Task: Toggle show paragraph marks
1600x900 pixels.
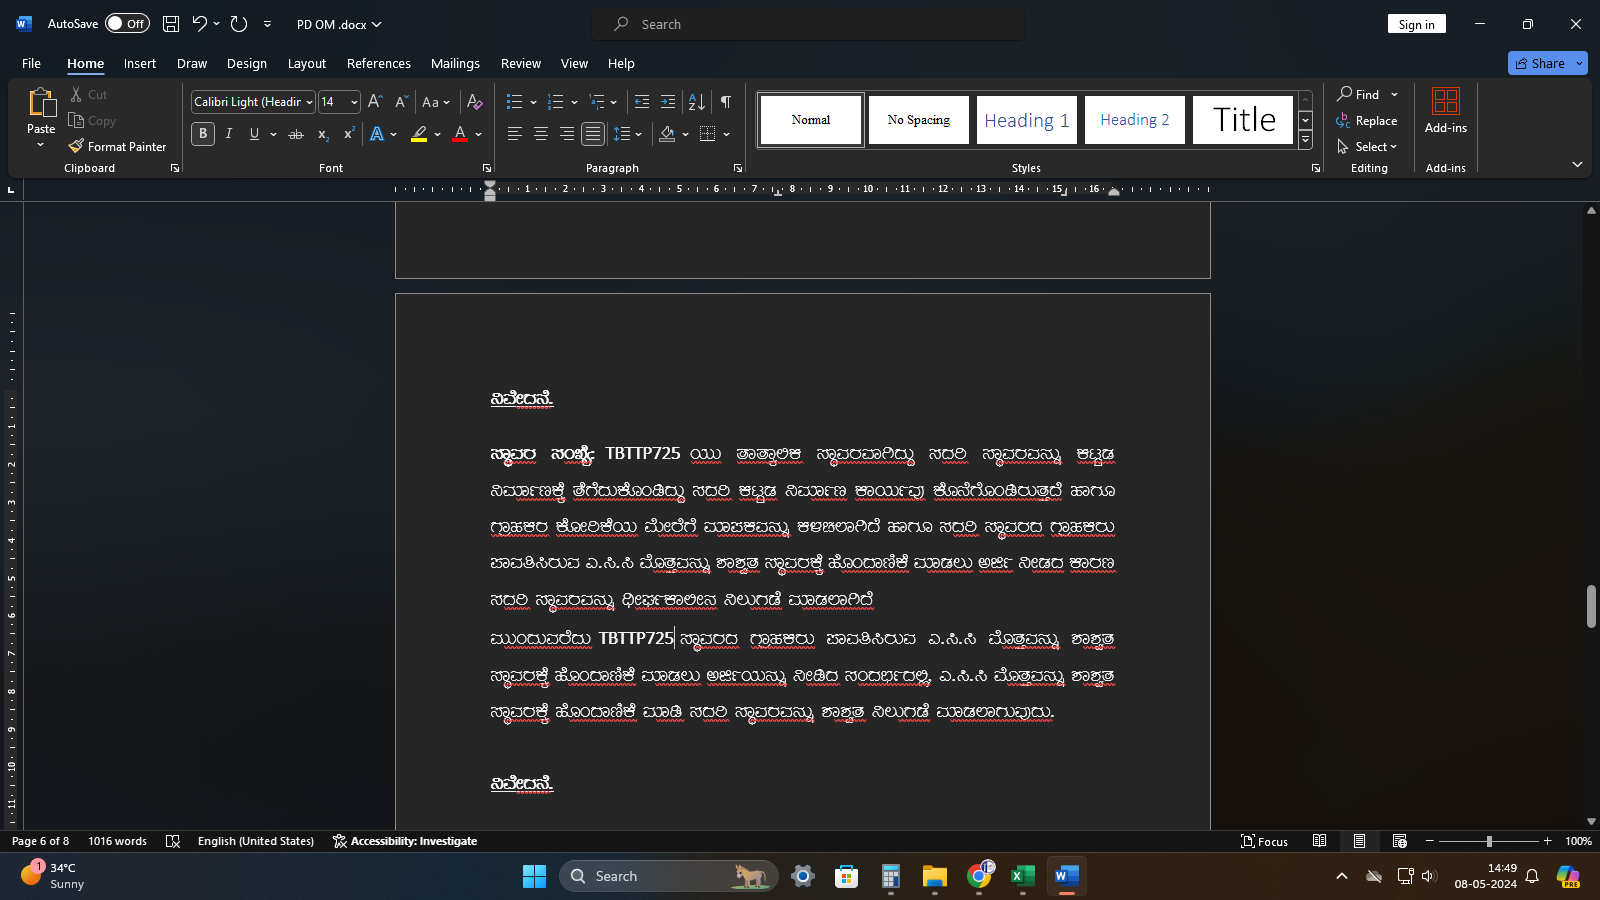Action: [726, 102]
